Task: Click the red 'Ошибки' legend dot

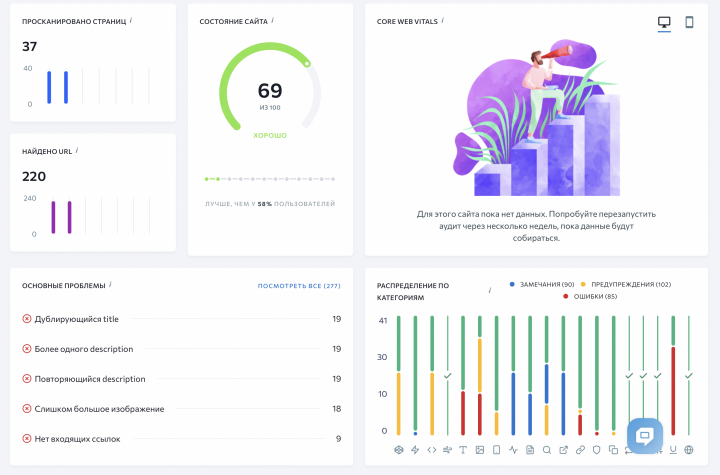Action: (x=566, y=296)
